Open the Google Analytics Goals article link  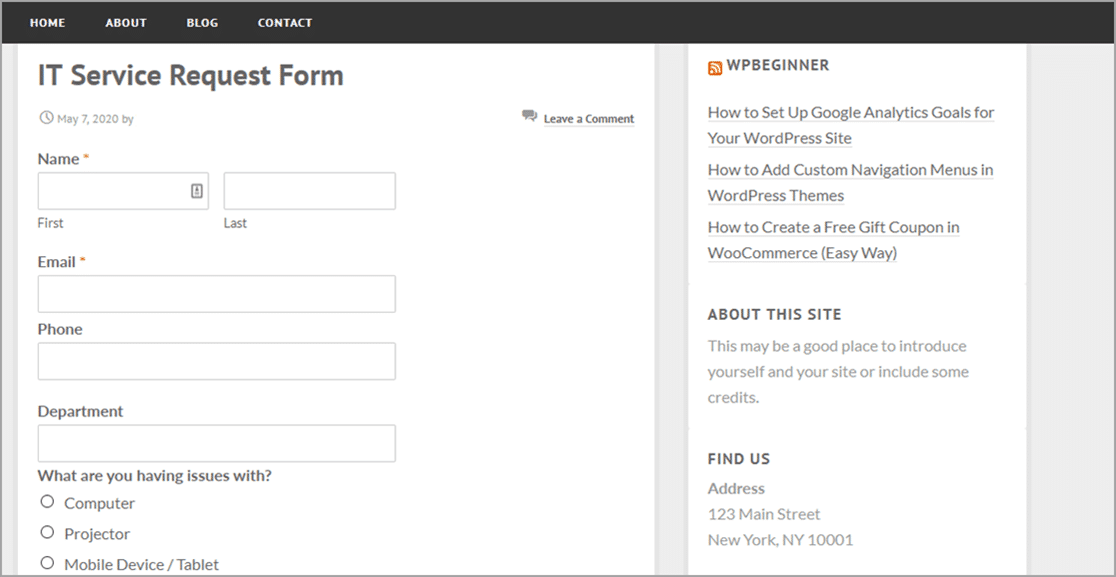851,125
